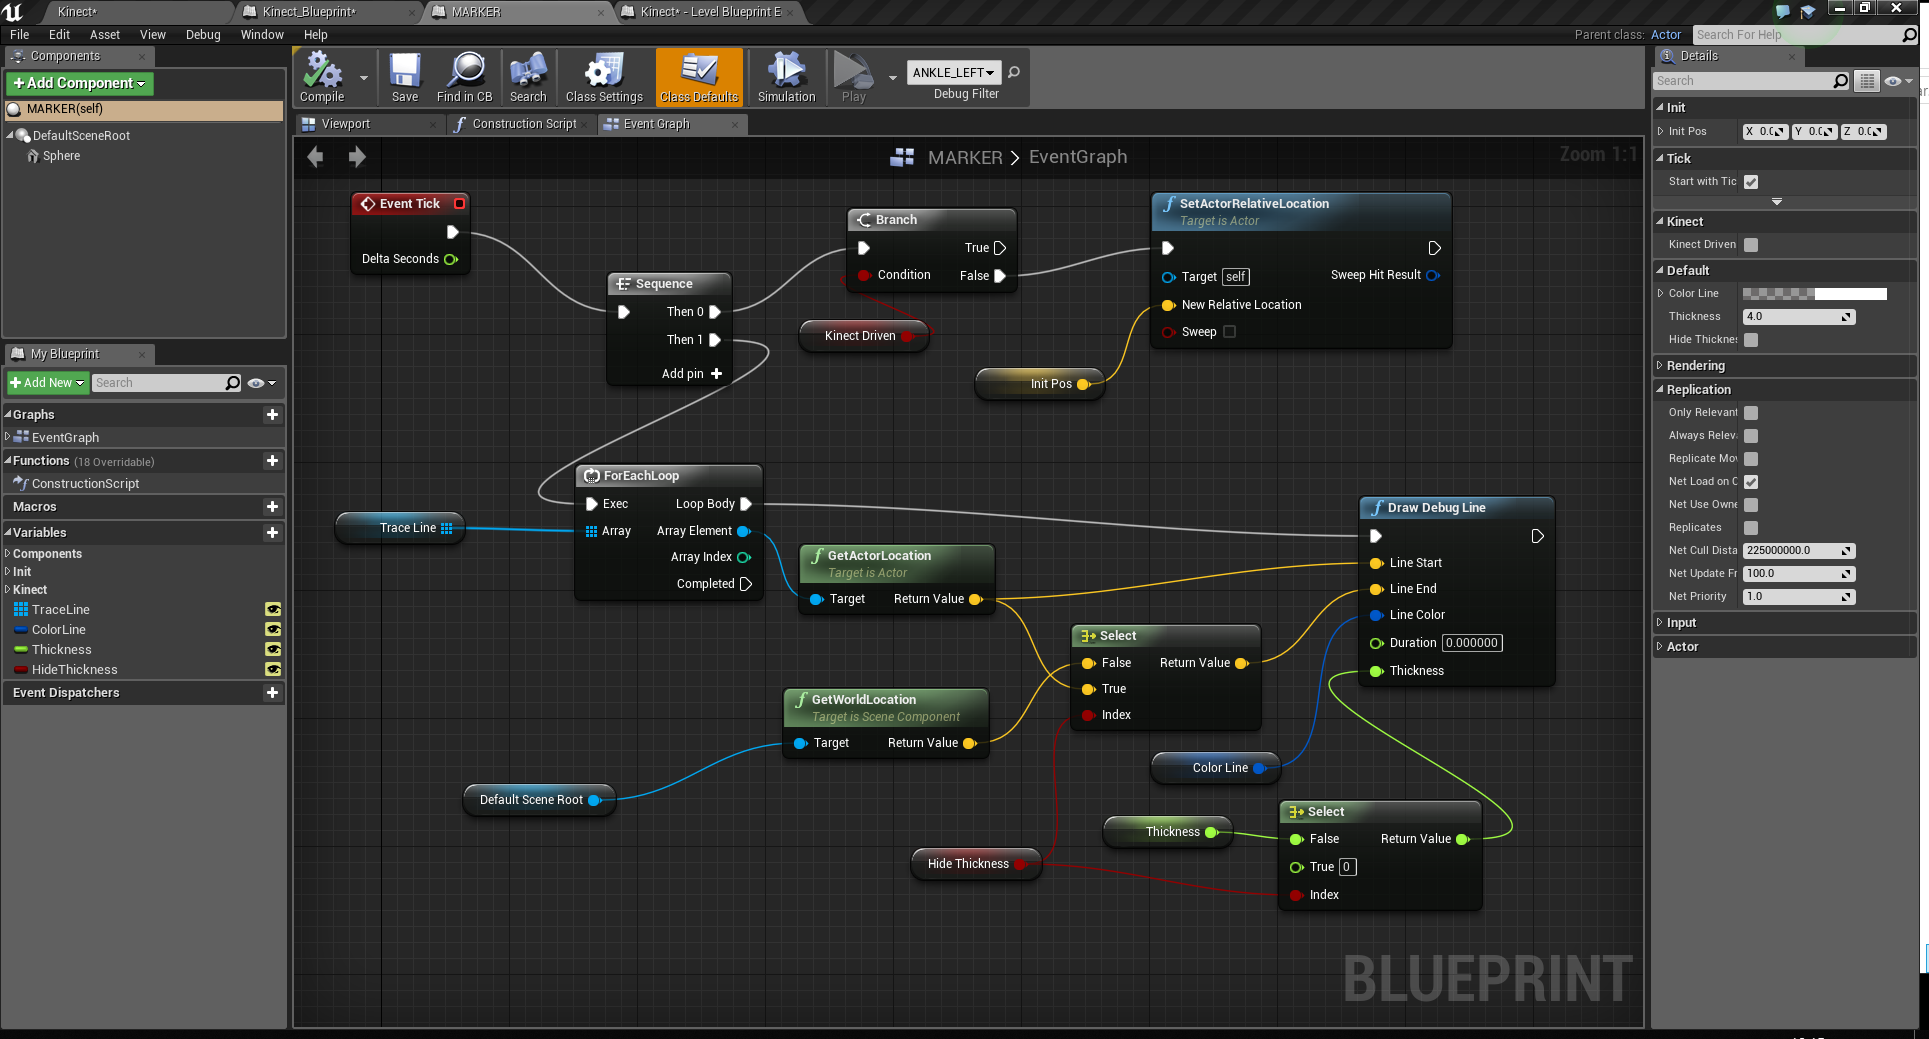Click magnifier next to debug filter
The image size is (1929, 1039).
tap(1014, 72)
